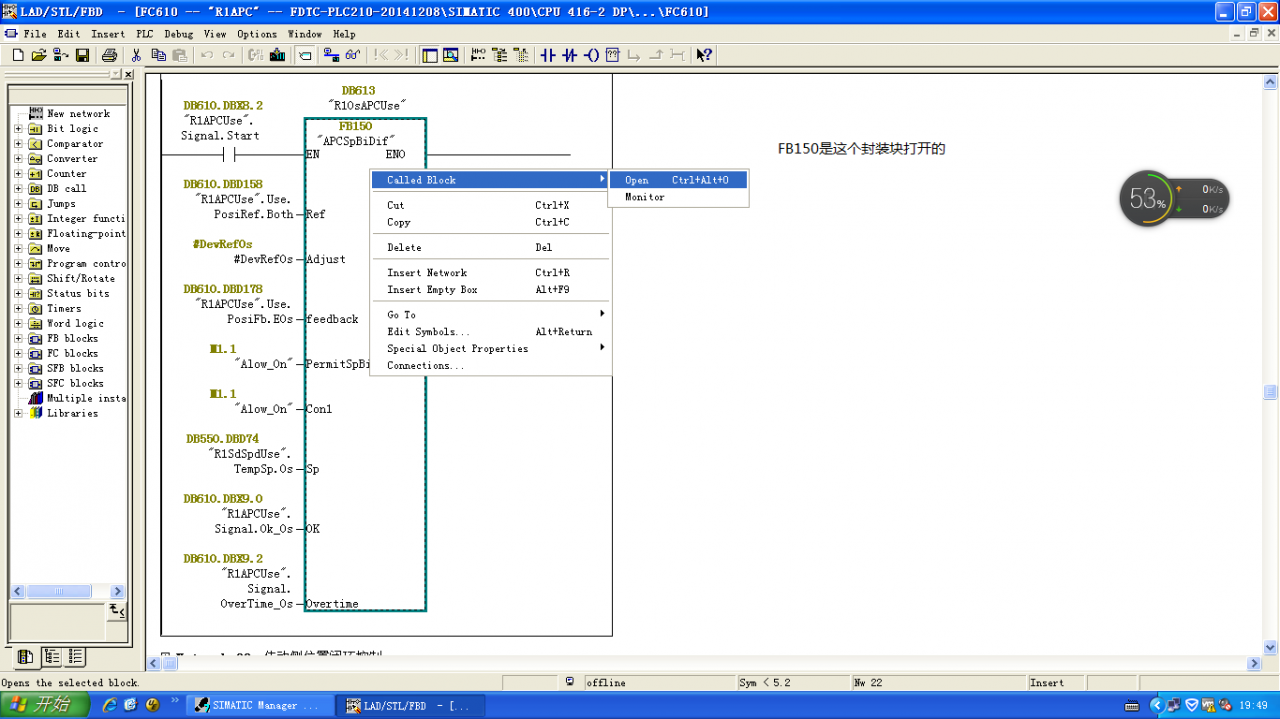This screenshot has height=719, width=1280.
Task: Select Move in element tree
Action: pos(58,248)
